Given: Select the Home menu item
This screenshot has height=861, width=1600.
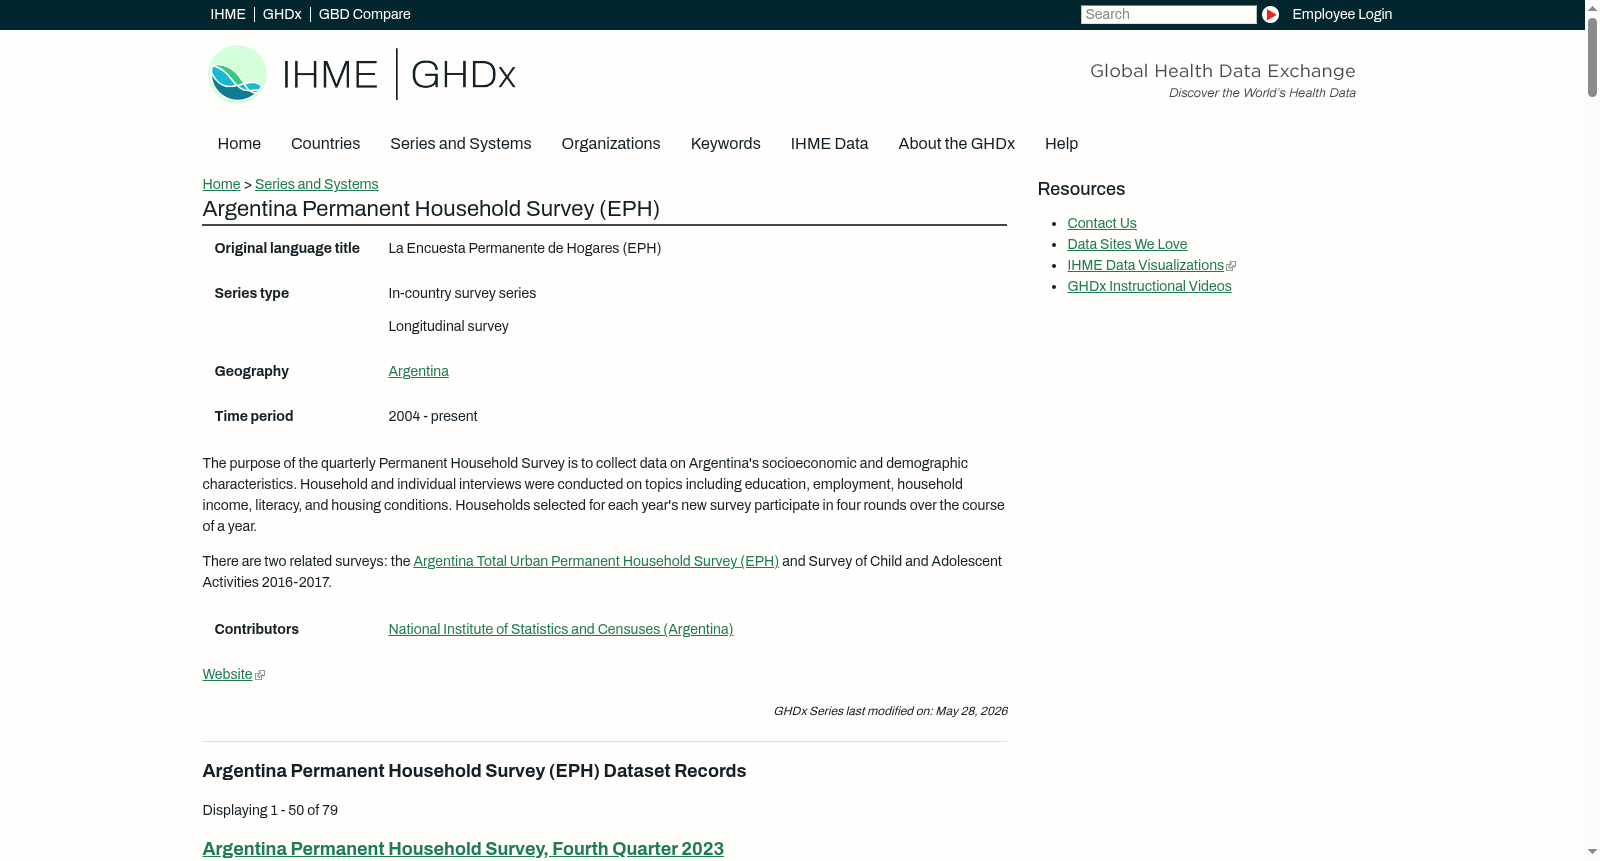Looking at the screenshot, I should coord(239,144).
